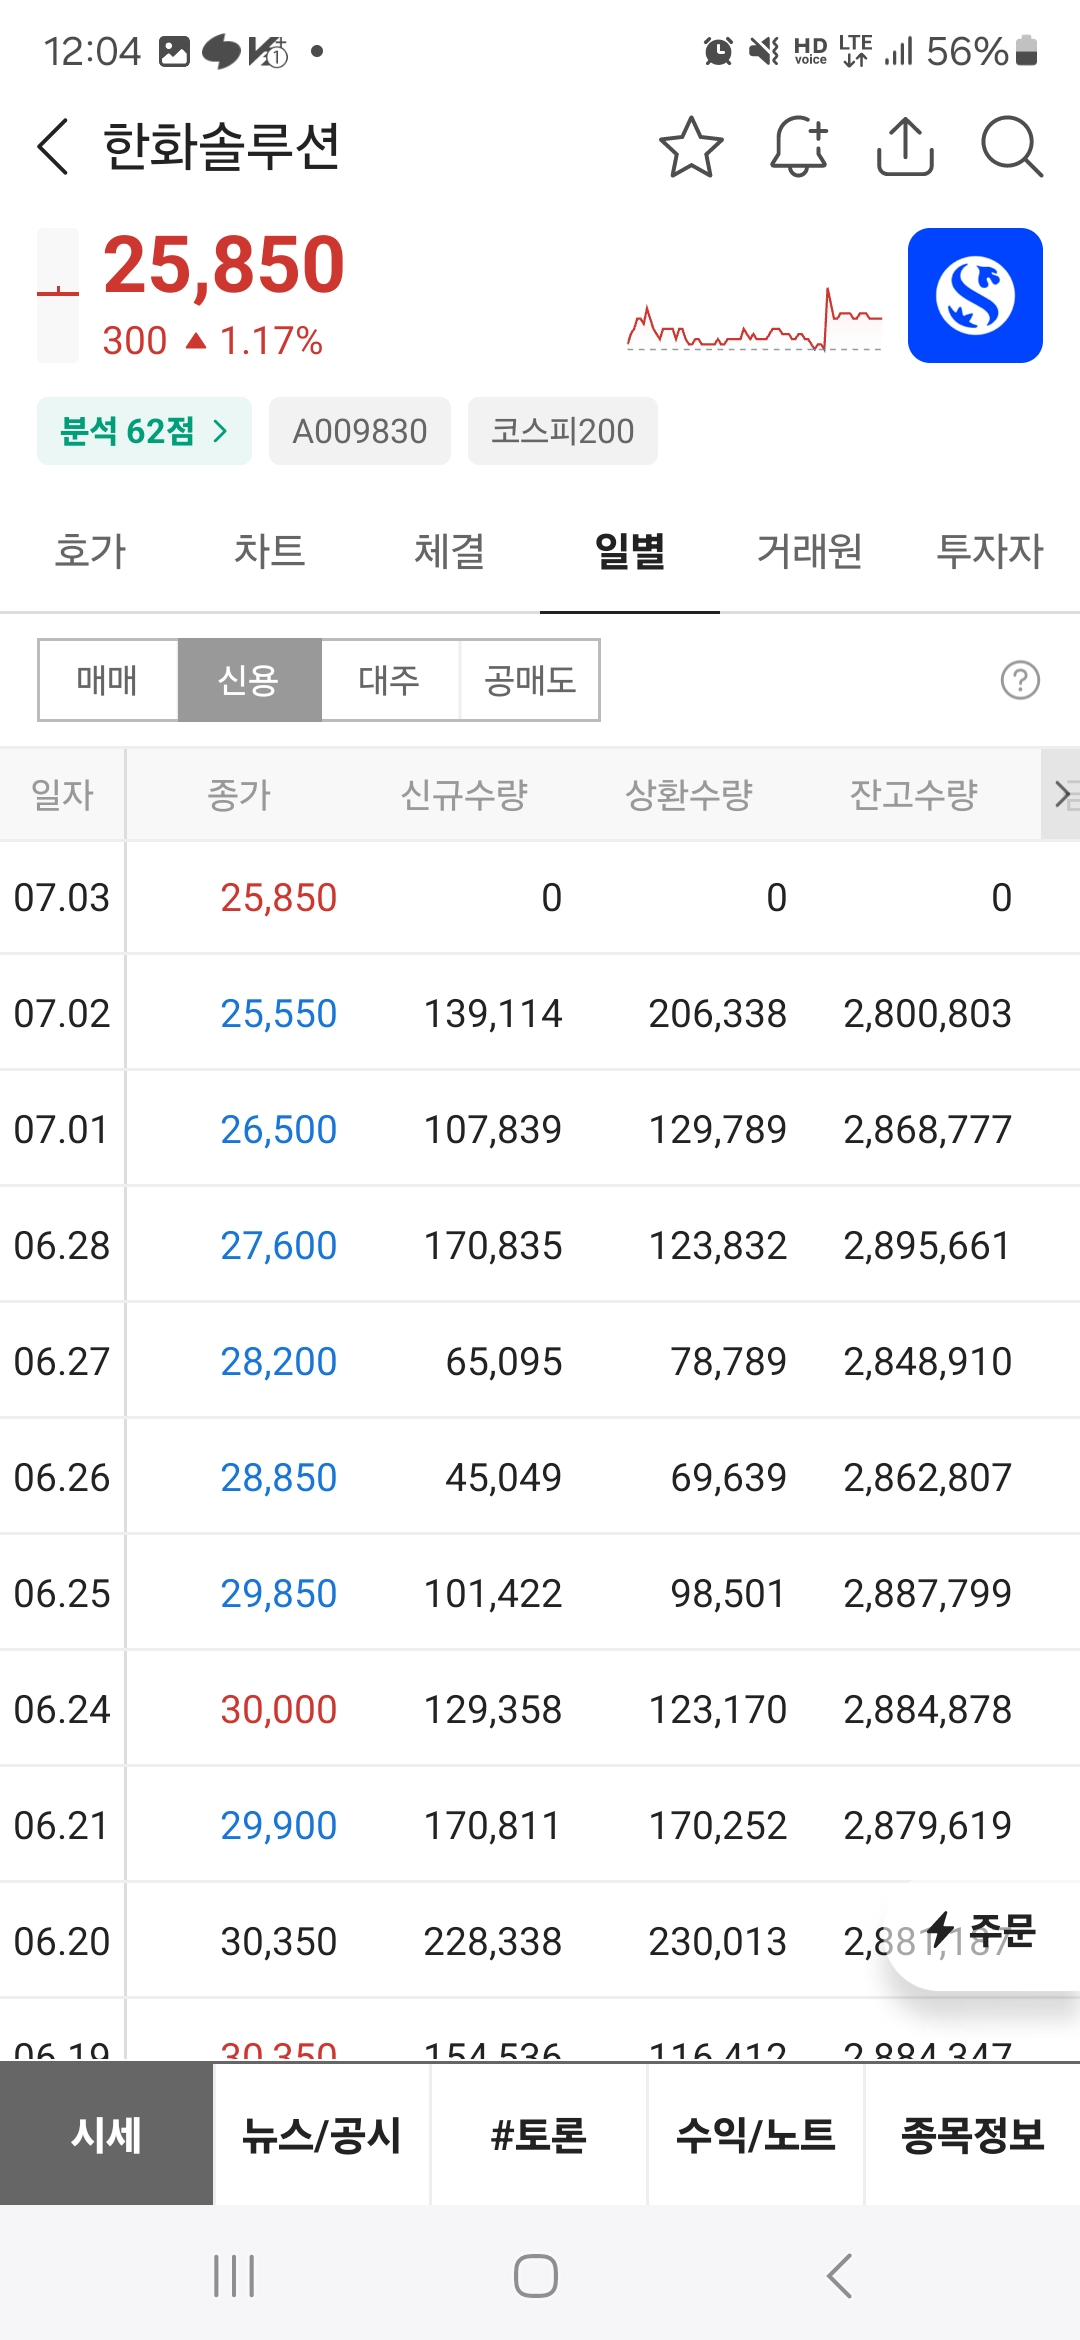Select closing price 30,350 on 06.20
Viewport: 1080px width, 2340px height.
point(279,1942)
